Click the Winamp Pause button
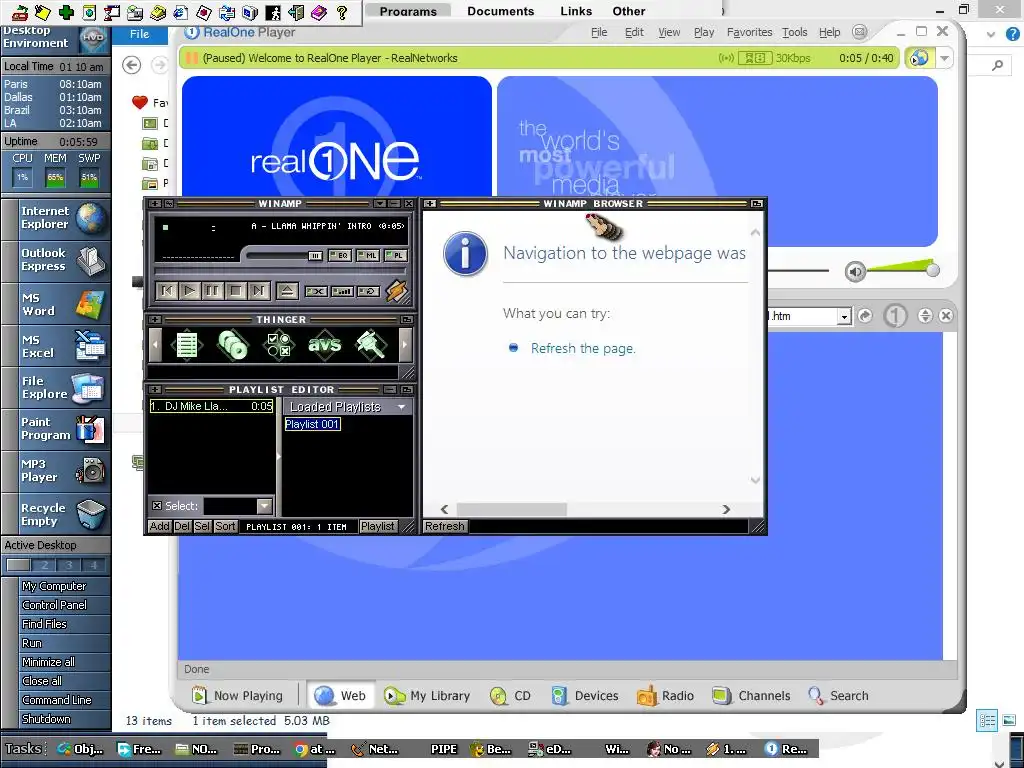The height and width of the screenshot is (768, 1024). click(x=213, y=291)
